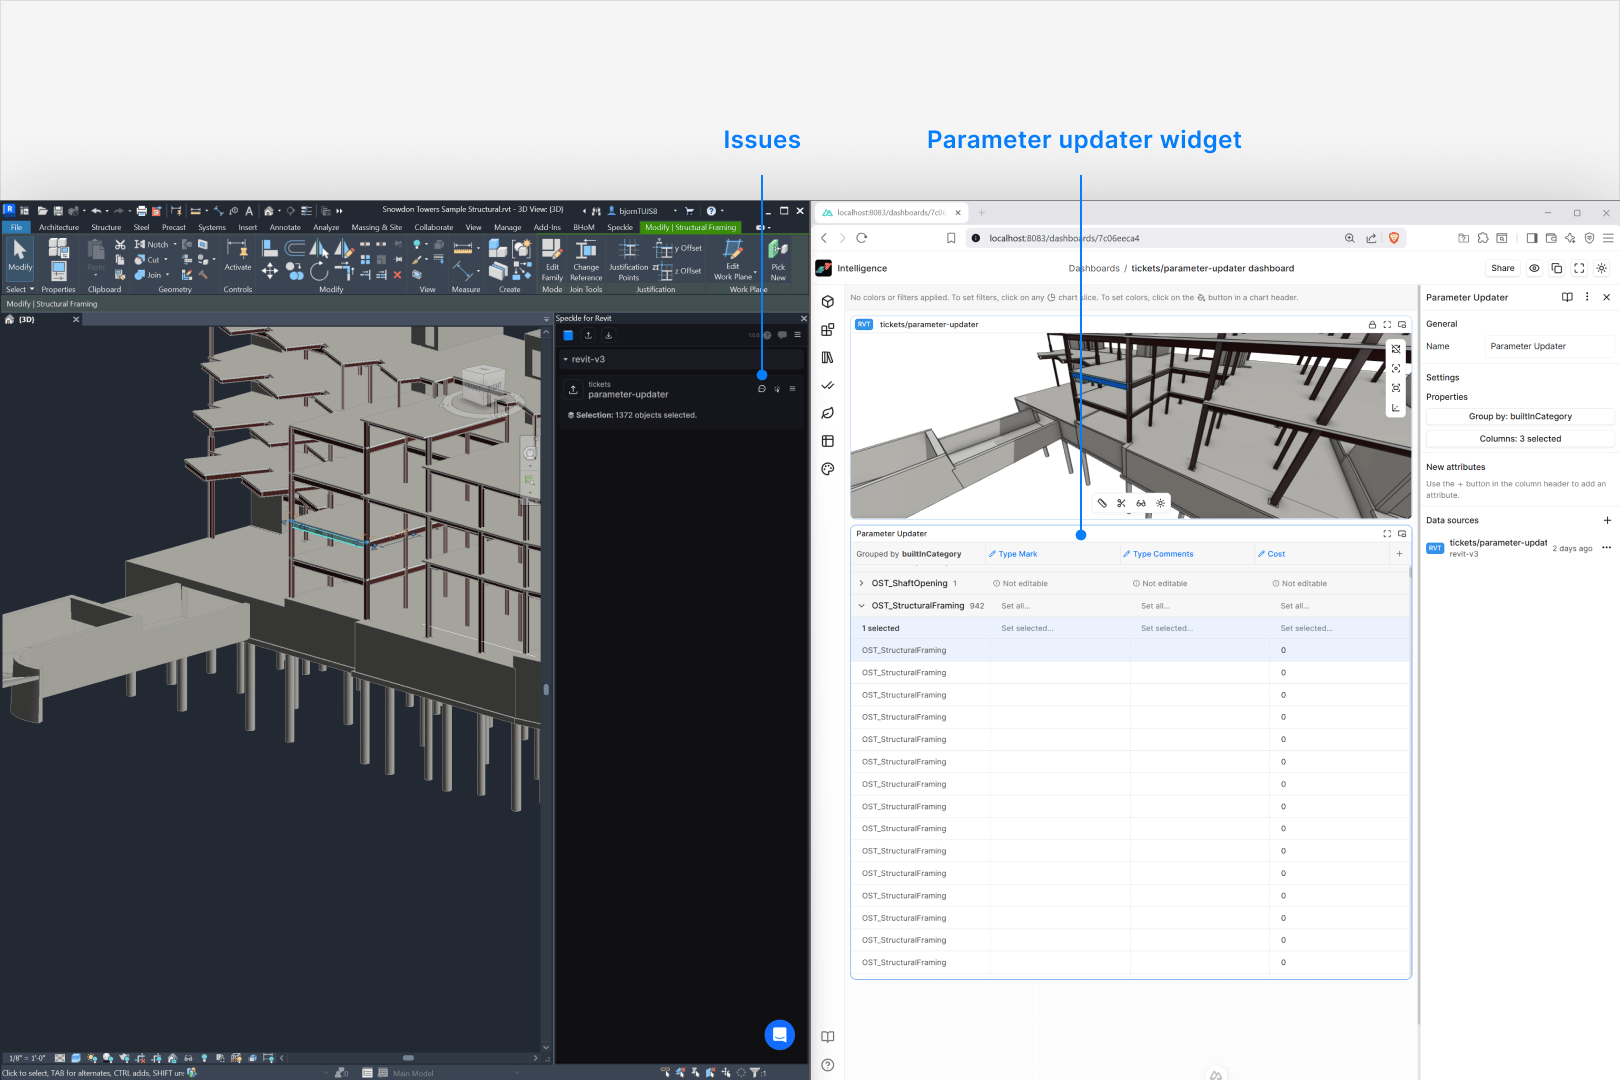This screenshot has height=1080, width=1620.
Task: Open the widgets icon in Intelligence sidebar
Action: click(828, 330)
